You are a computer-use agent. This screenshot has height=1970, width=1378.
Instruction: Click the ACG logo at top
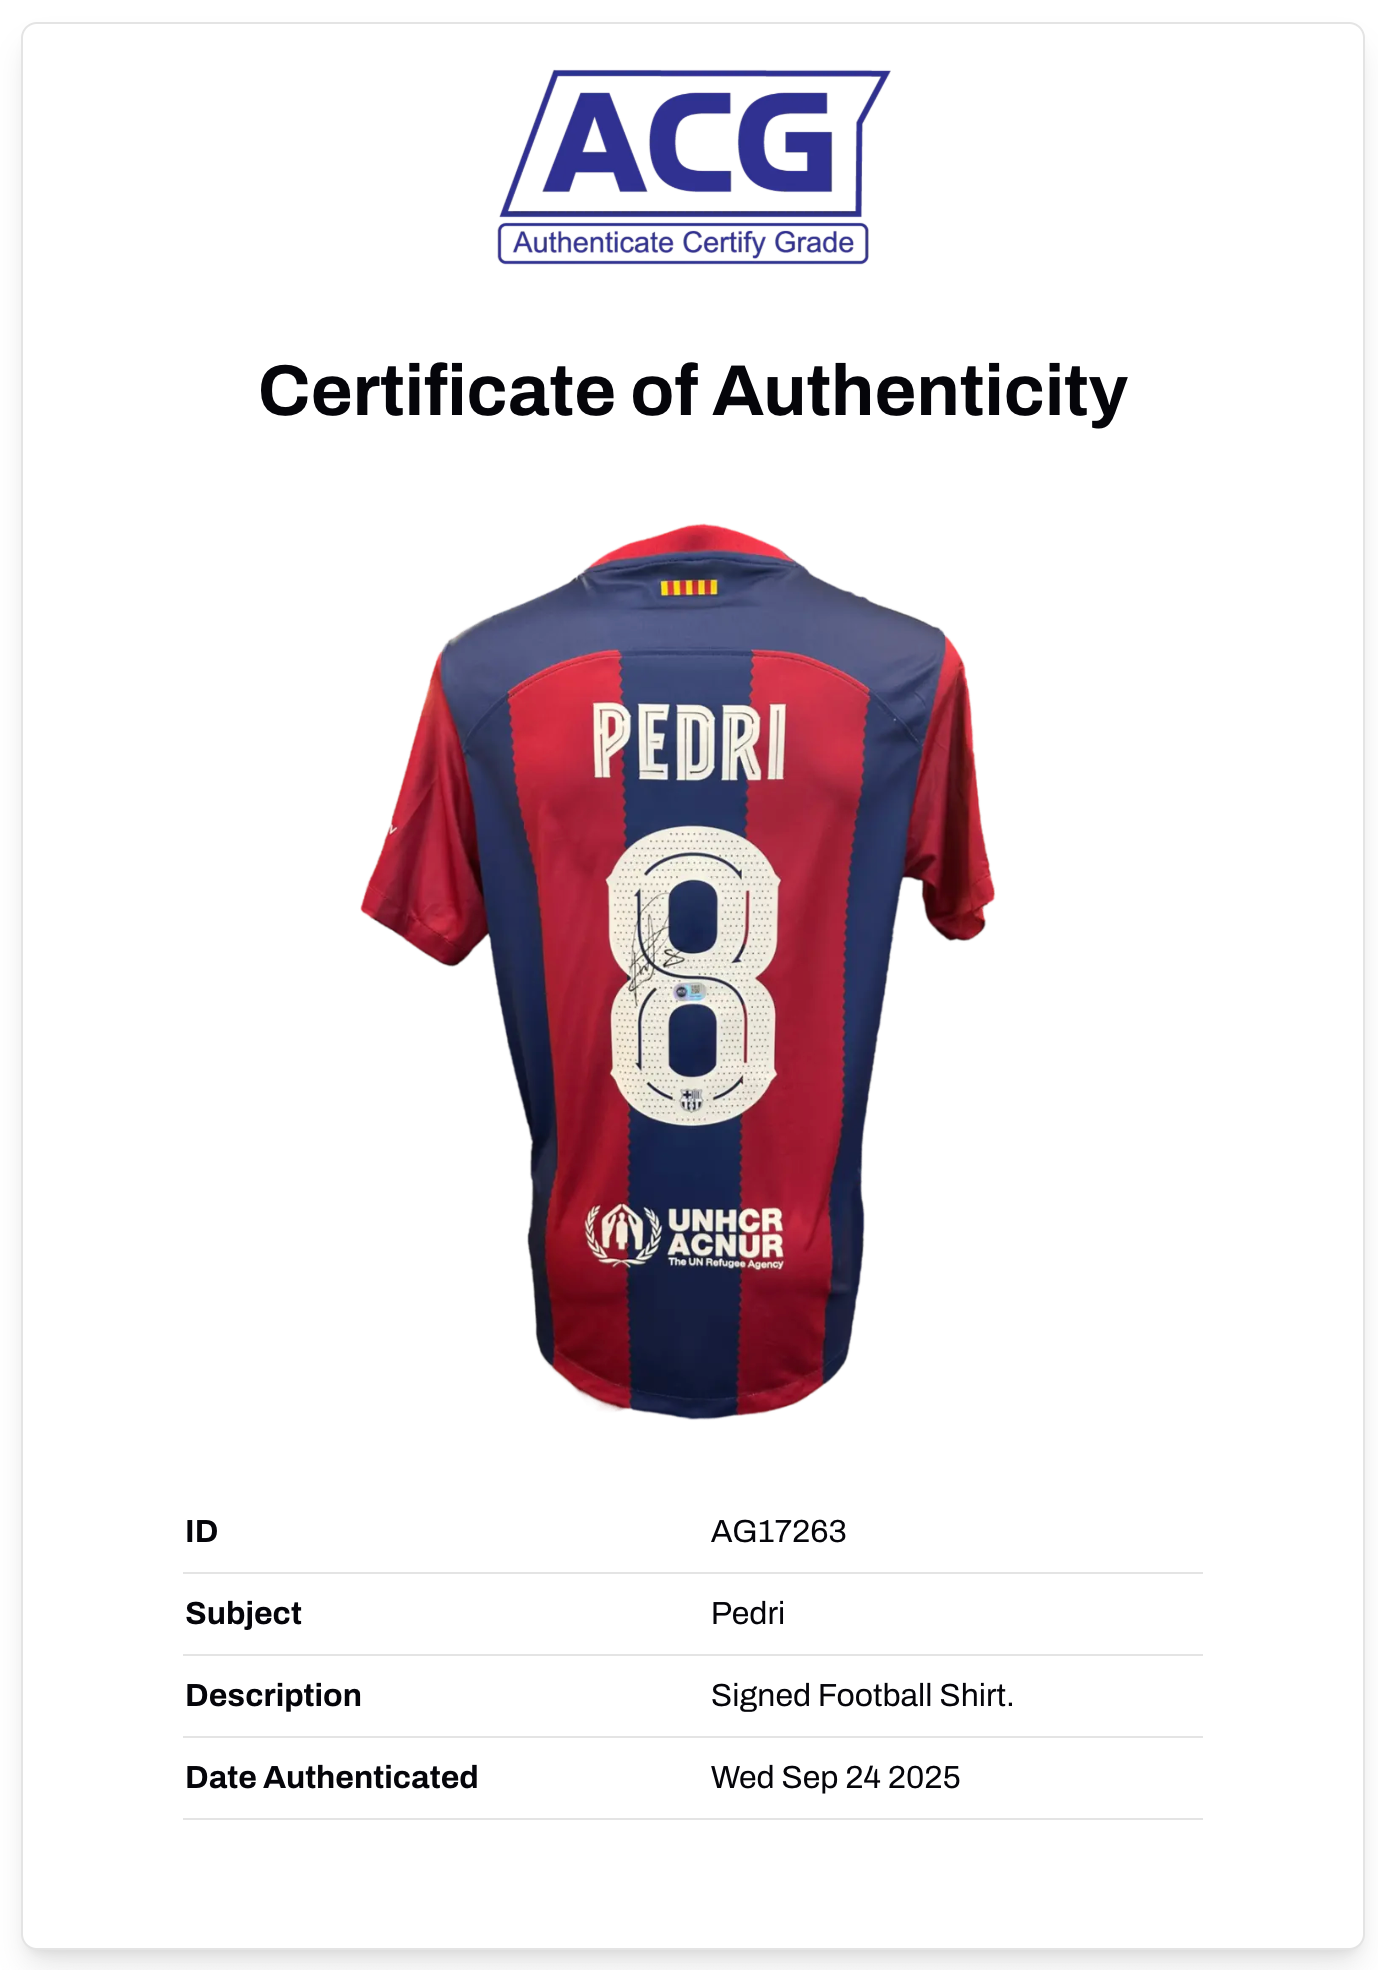coord(693,143)
